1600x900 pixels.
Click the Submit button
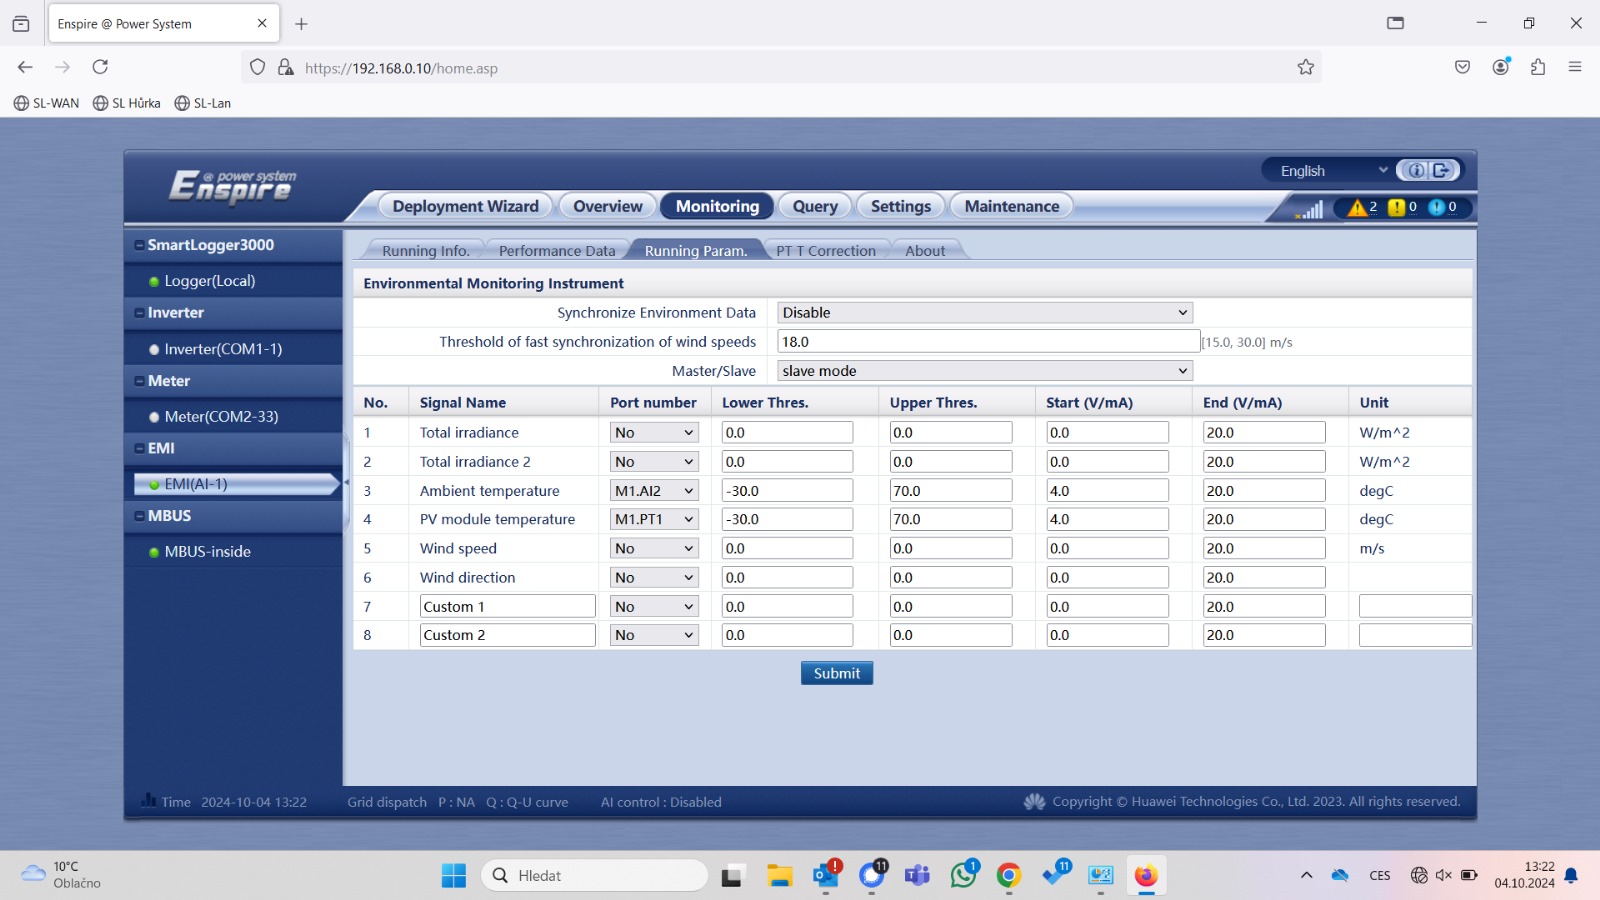coord(837,673)
